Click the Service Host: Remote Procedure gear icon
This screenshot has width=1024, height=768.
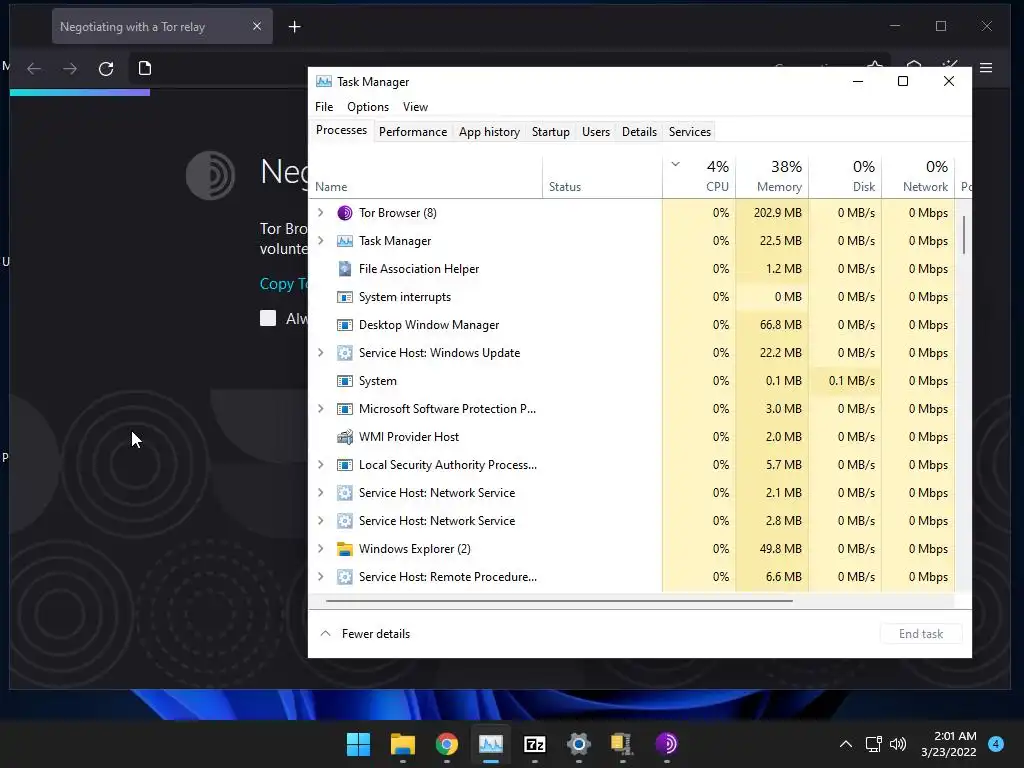(345, 577)
